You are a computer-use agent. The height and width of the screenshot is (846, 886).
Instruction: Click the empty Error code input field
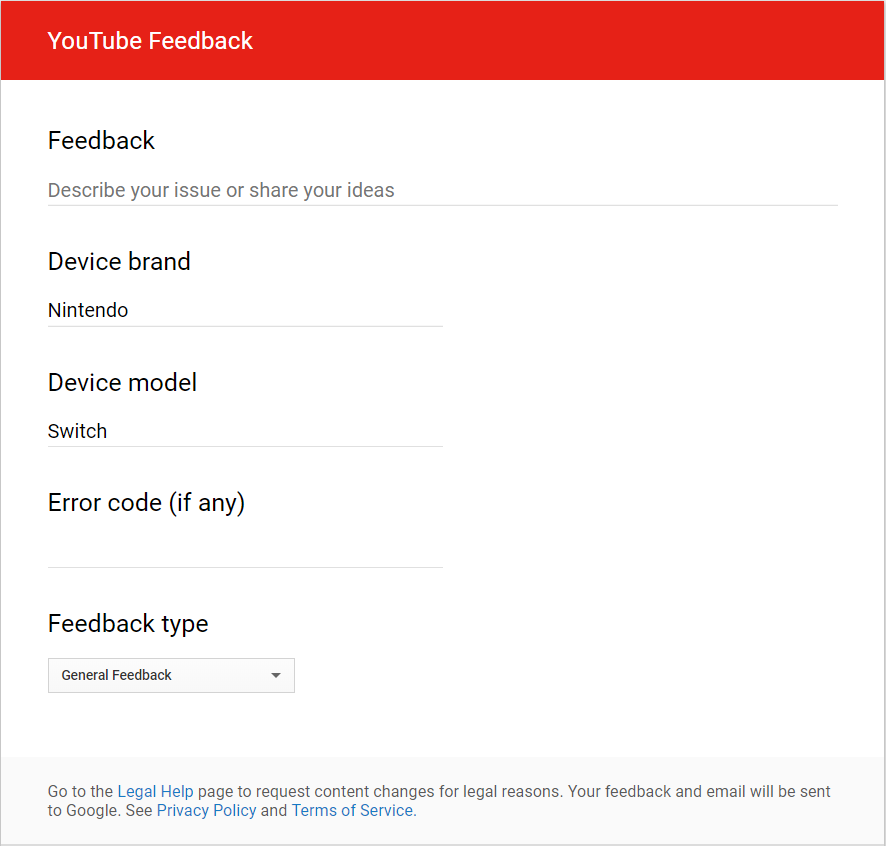click(x=245, y=551)
